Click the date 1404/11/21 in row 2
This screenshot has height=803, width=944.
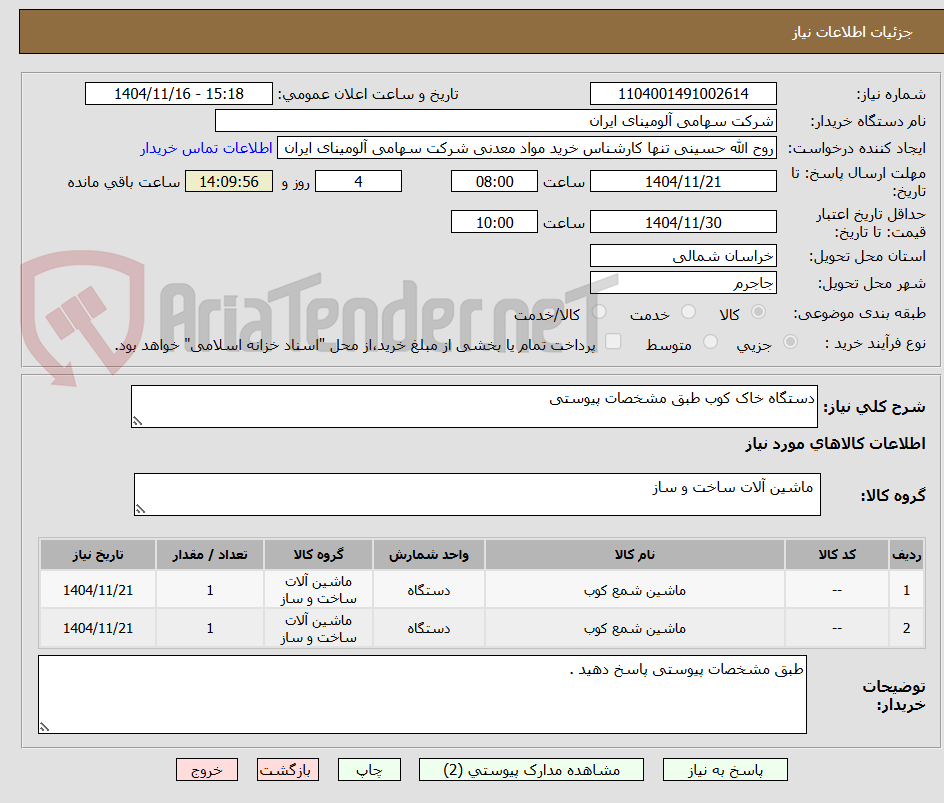click(98, 628)
